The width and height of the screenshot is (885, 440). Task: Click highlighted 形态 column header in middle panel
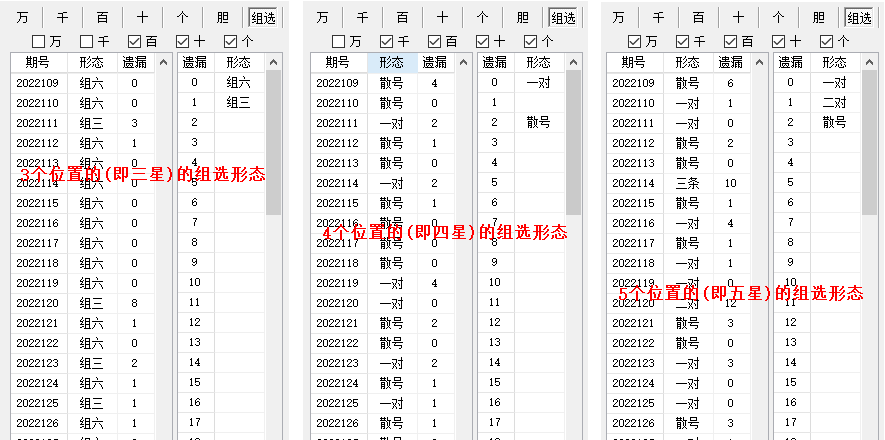point(392,62)
